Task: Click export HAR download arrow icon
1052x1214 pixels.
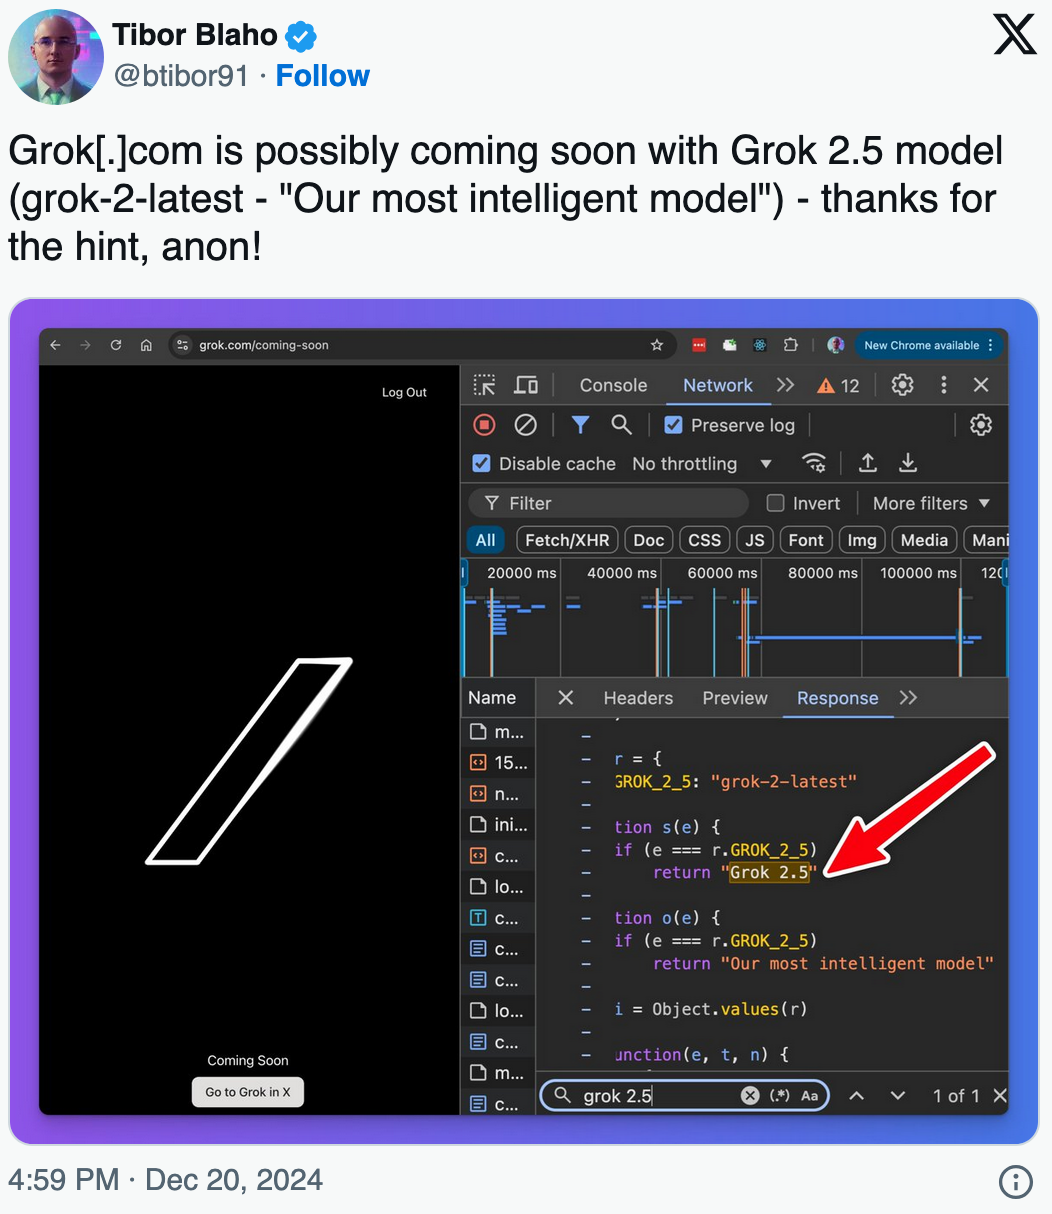Action: pyautogui.click(x=908, y=463)
